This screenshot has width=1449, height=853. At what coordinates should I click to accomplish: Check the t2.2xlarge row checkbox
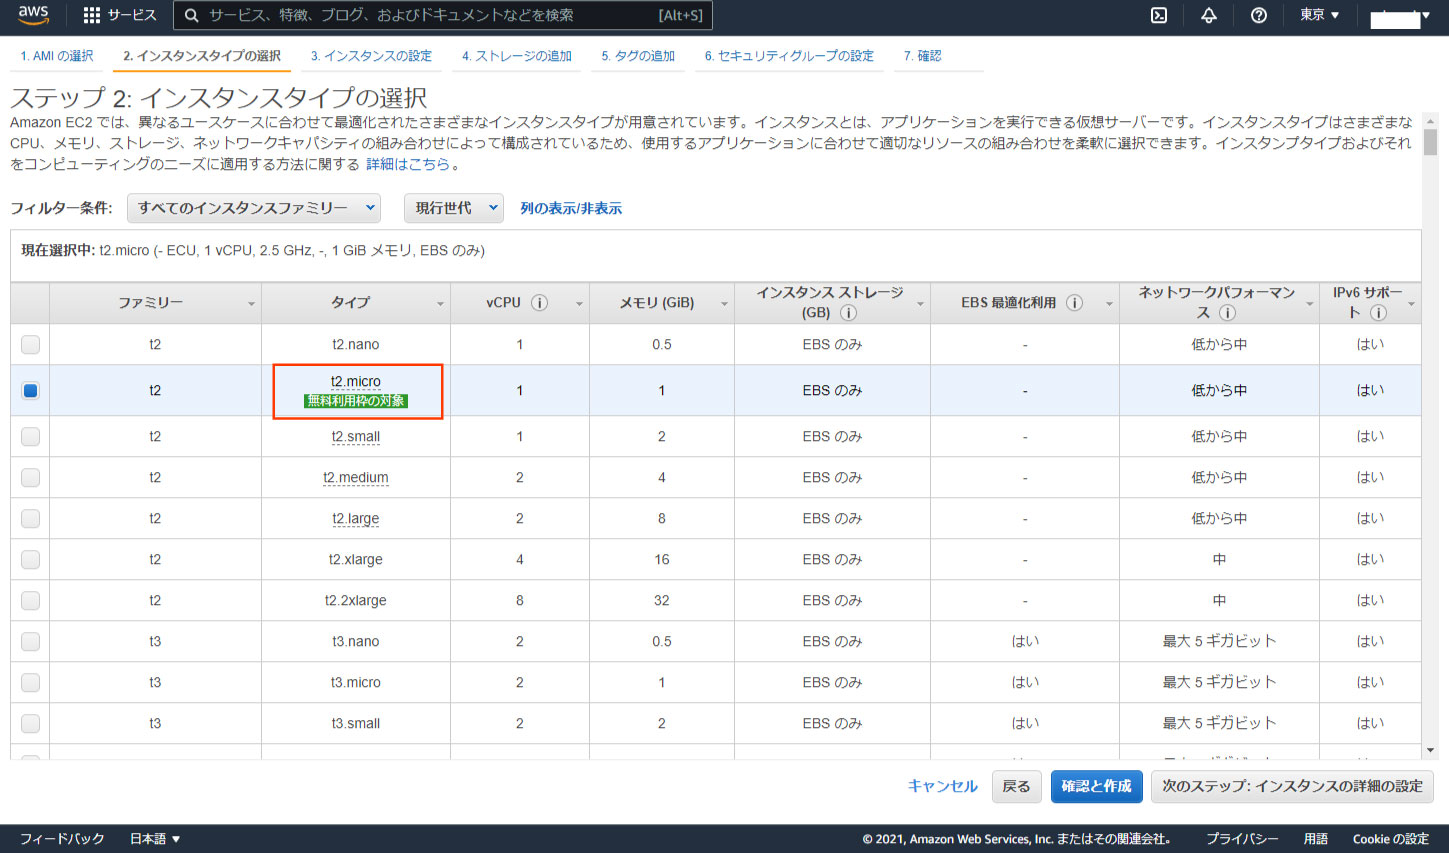click(30, 600)
